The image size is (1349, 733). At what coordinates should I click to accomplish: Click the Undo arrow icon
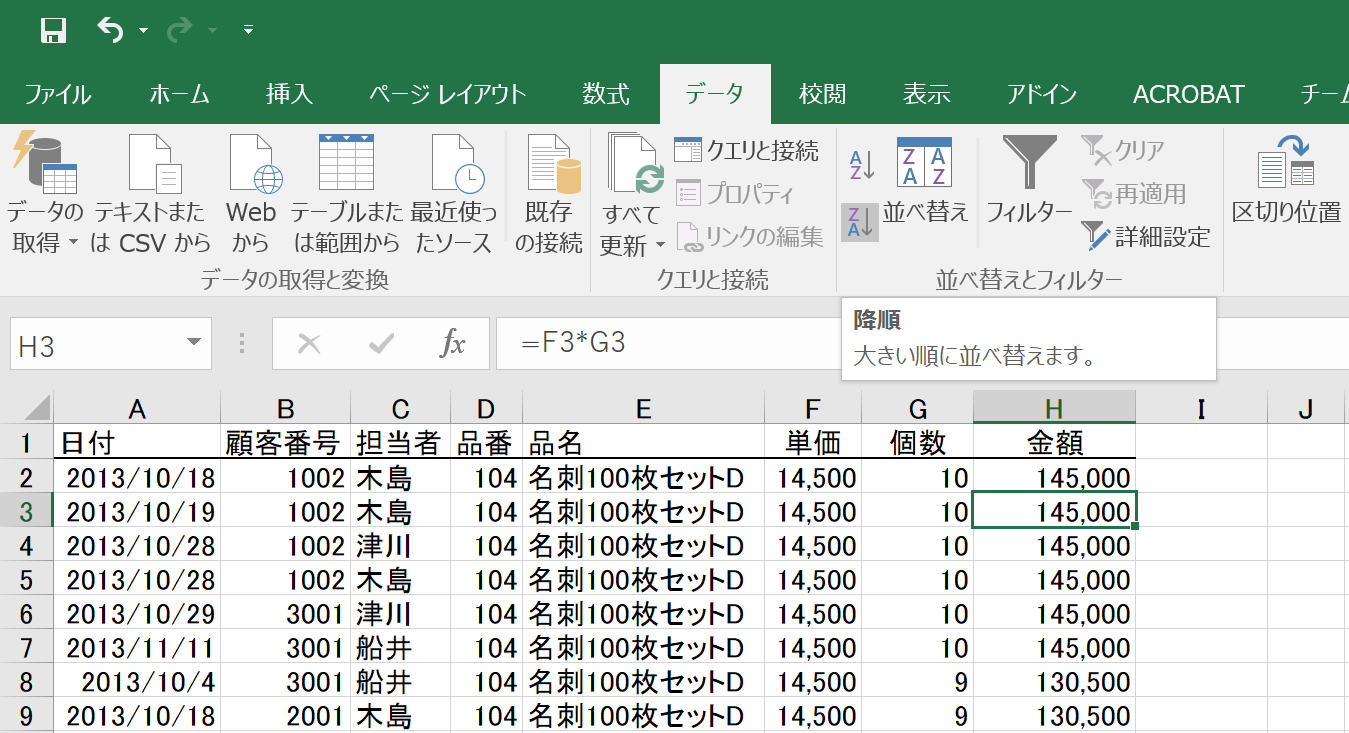pos(109,31)
